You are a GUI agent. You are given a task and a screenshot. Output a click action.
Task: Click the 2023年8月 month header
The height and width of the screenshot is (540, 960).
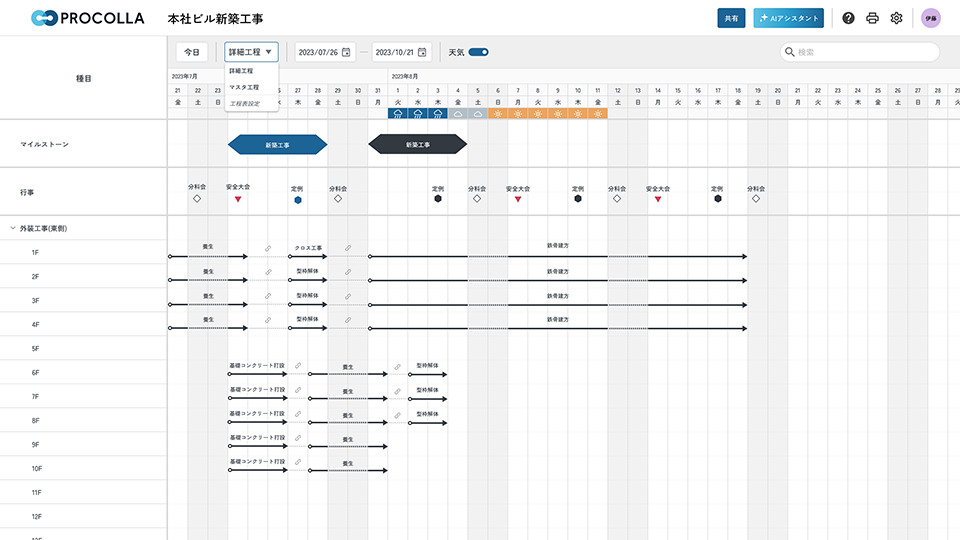point(405,77)
